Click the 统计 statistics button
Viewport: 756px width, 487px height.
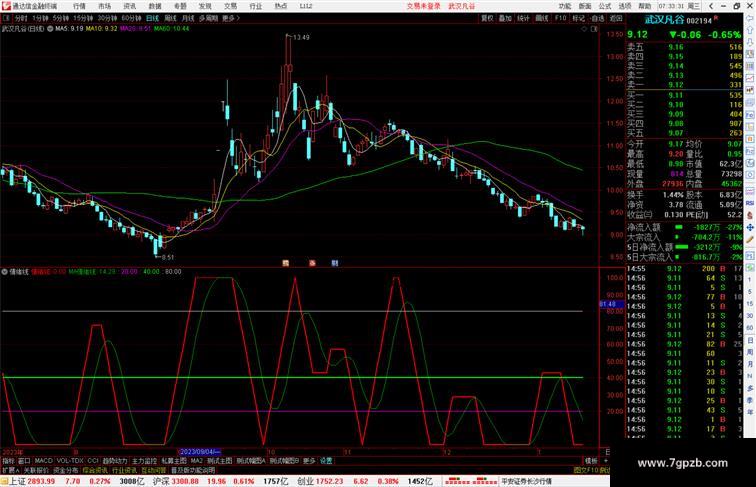pos(523,18)
